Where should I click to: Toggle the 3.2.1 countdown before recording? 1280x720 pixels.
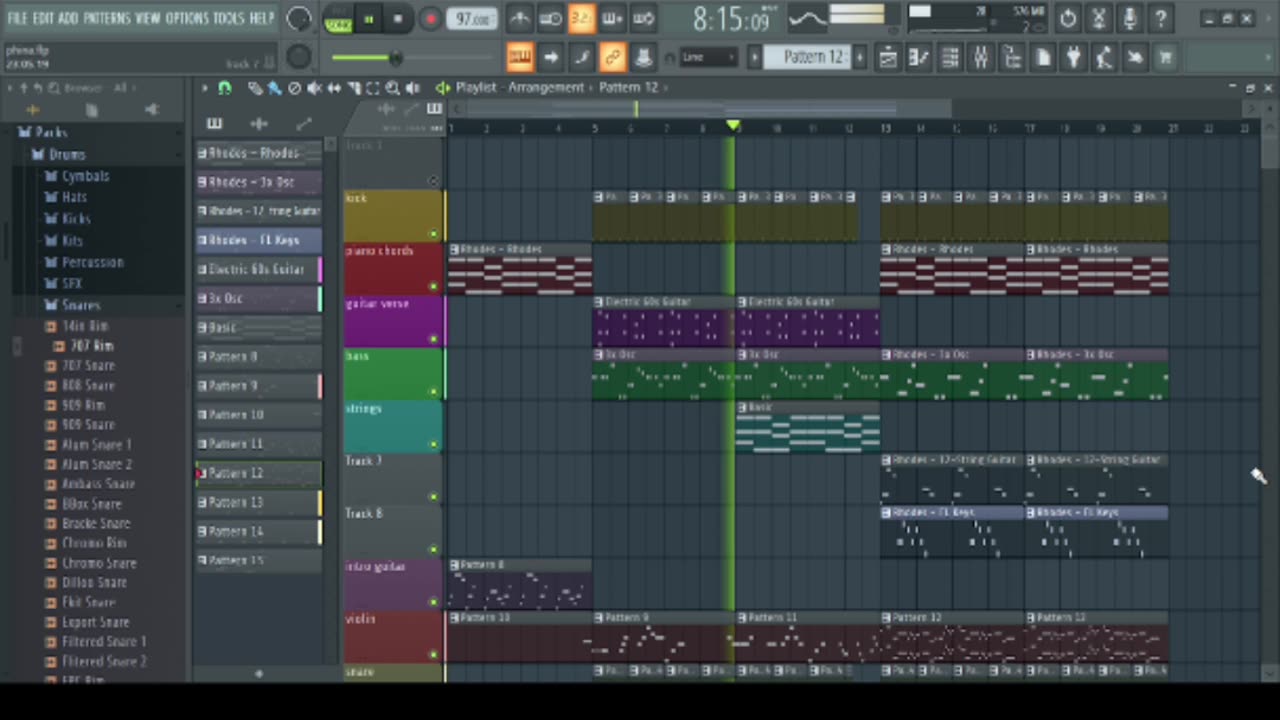click(581, 18)
